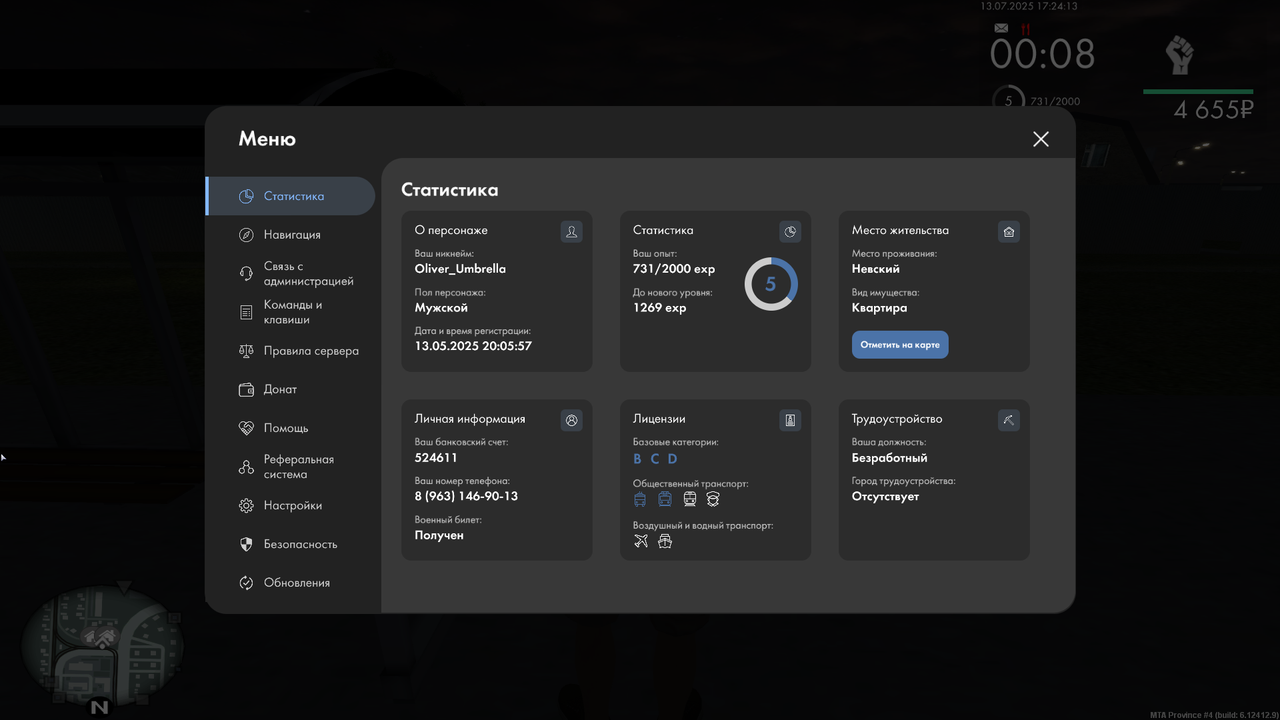Click the Отметить на карте button
Viewport: 1280px width, 720px height.
coord(900,345)
